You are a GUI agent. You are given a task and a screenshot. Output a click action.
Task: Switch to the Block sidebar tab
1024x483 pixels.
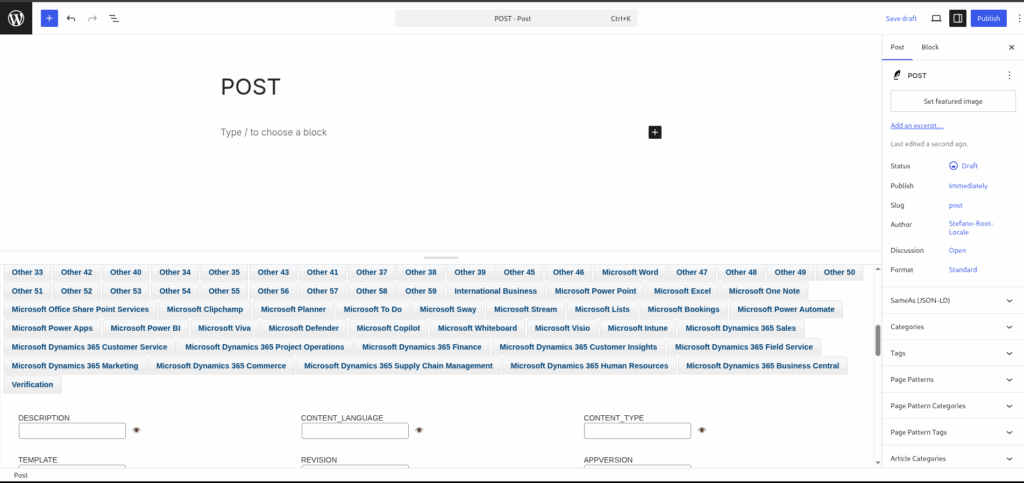point(930,47)
